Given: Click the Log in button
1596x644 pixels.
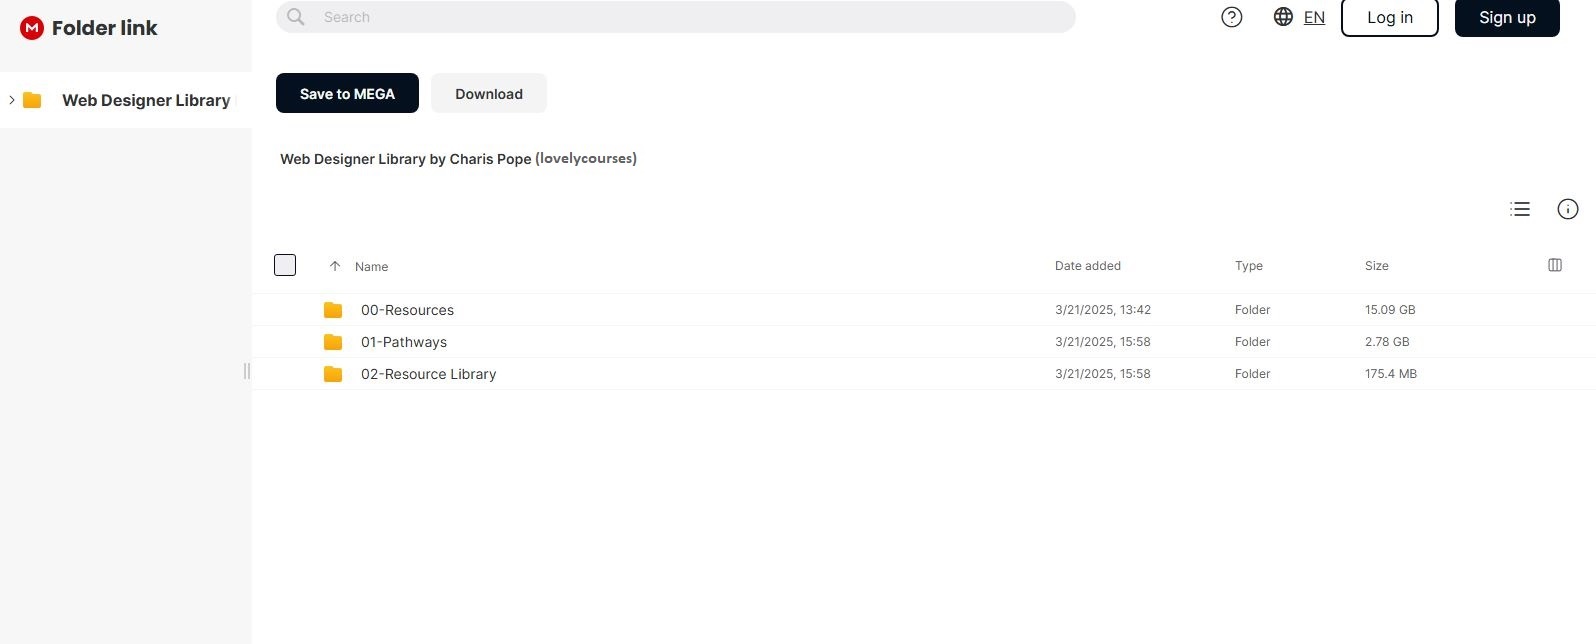Looking at the screenshot, I should [x=1389, y=17].
